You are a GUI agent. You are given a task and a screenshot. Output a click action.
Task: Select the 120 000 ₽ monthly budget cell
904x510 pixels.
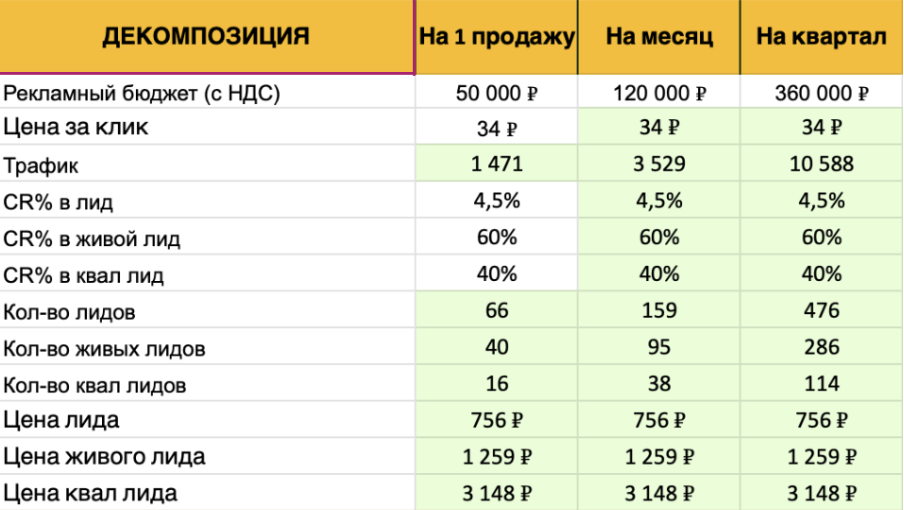(x=659, y=93)
